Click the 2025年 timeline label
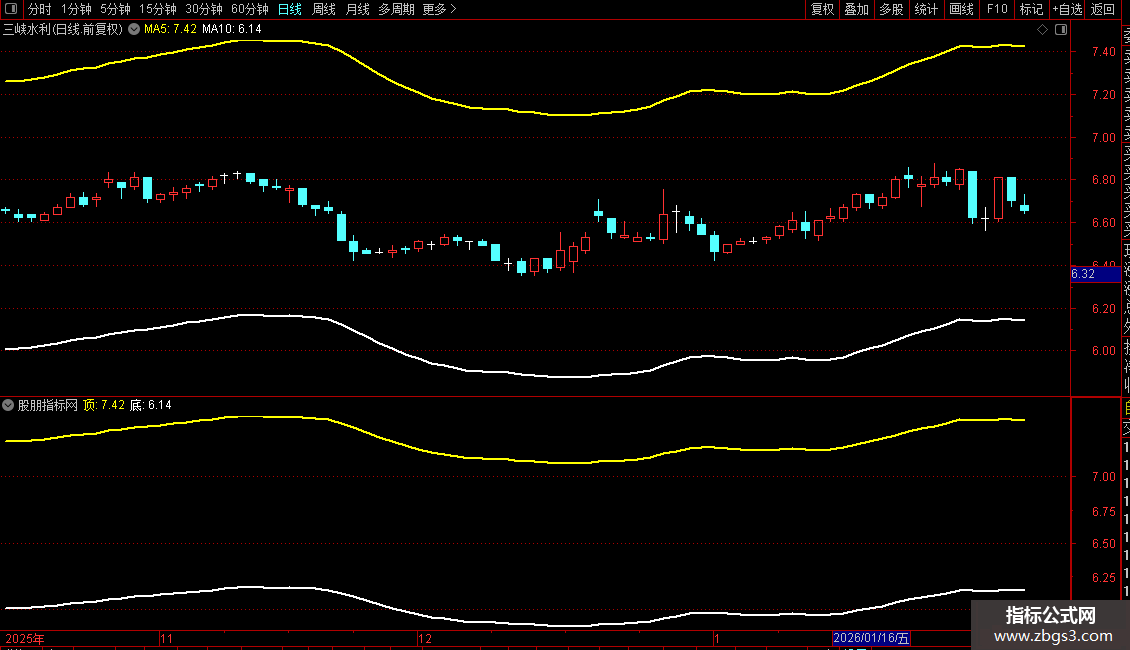 (x=25, y=638)
